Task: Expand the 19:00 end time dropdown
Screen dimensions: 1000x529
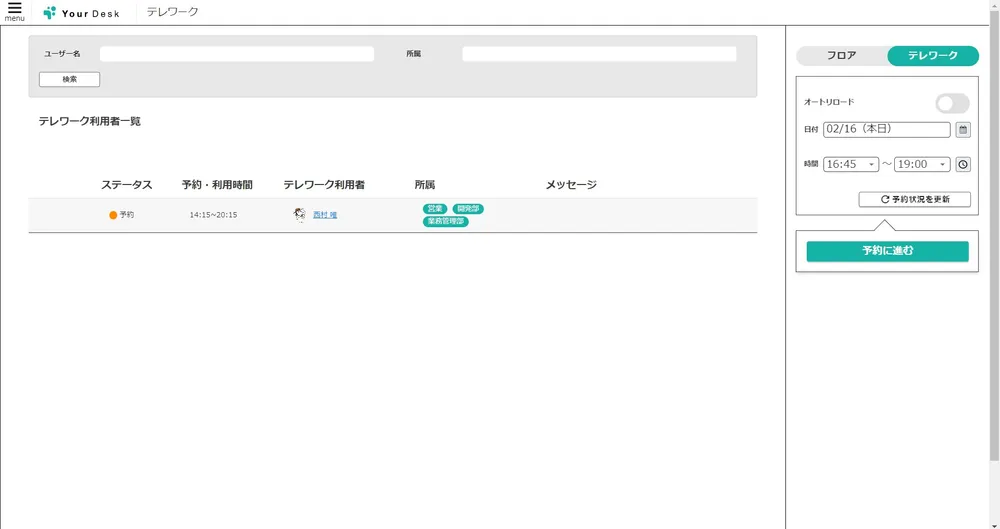Action: [922, 164]
